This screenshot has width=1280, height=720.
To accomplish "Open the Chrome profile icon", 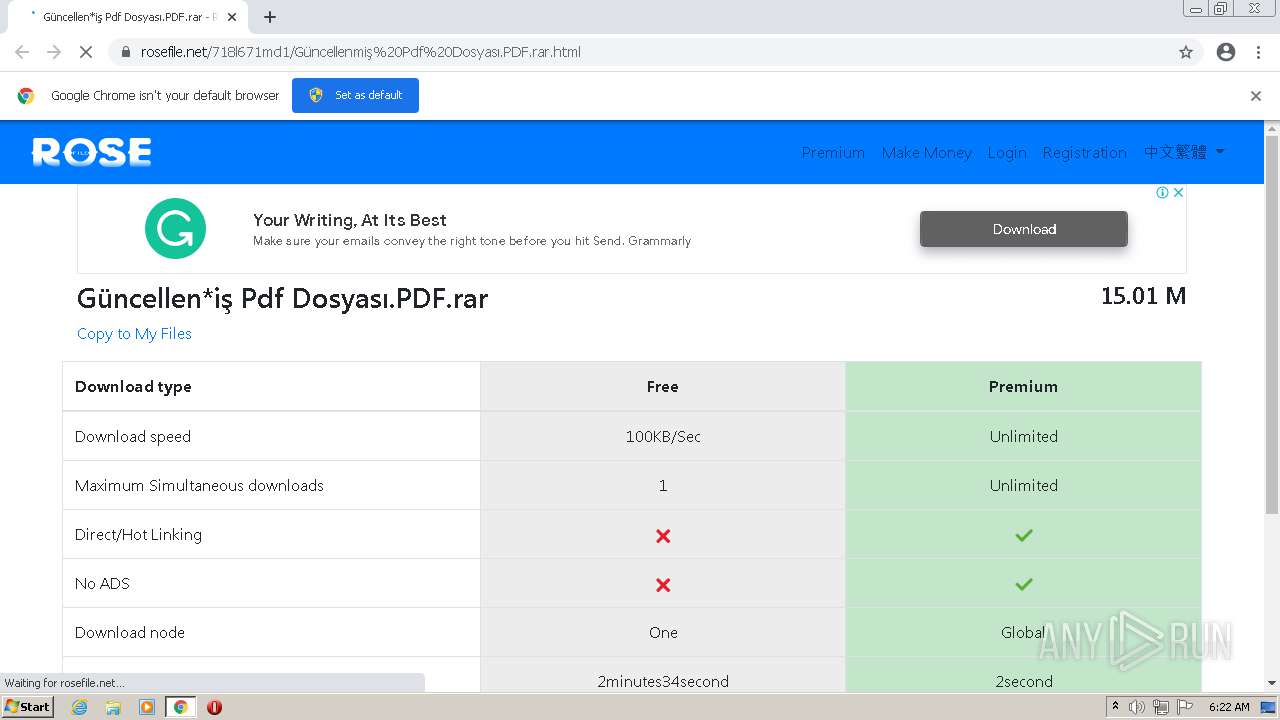I will pos(1226,52).
